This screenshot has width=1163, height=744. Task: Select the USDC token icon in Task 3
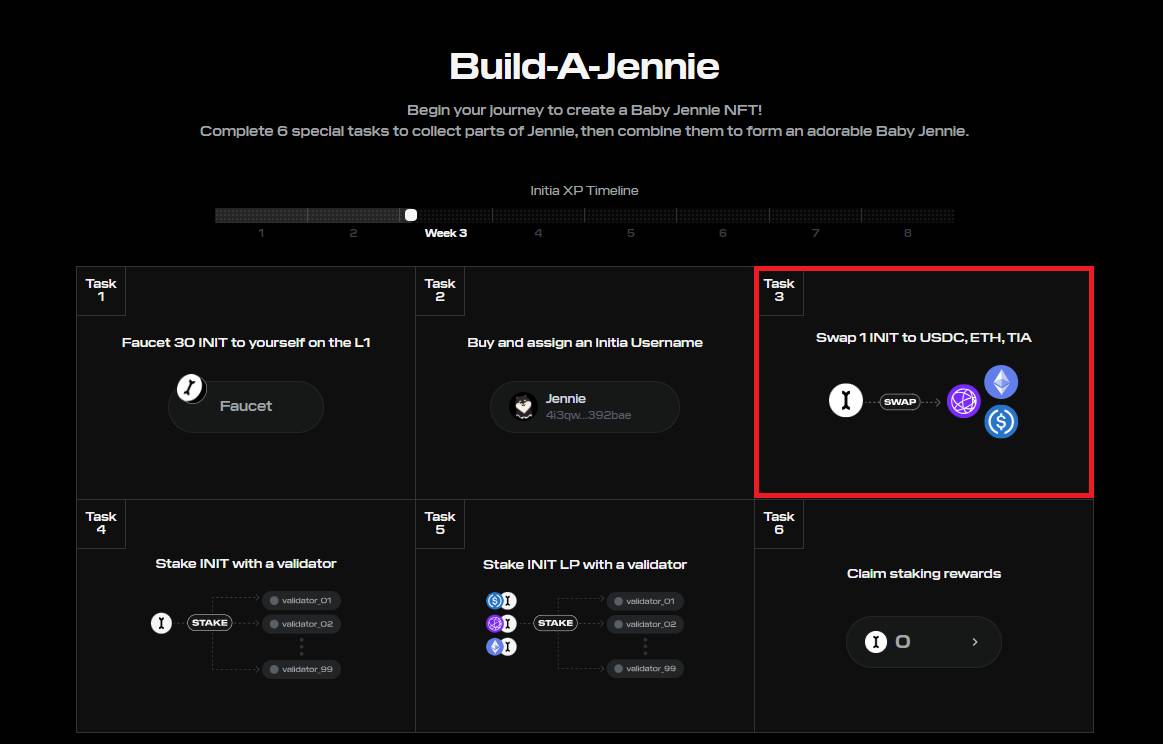(x=1001, y=421)
